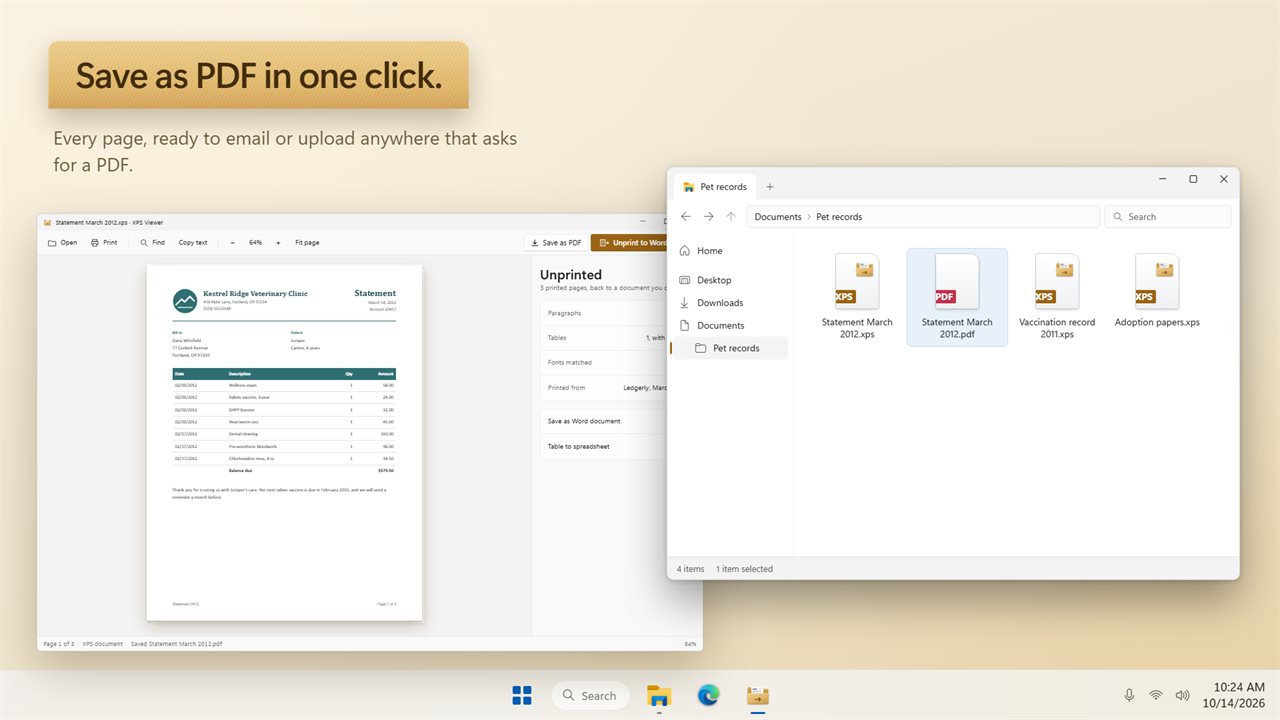
Task: Open Home in File Explorer sidebar
Action: coord(728,251)
